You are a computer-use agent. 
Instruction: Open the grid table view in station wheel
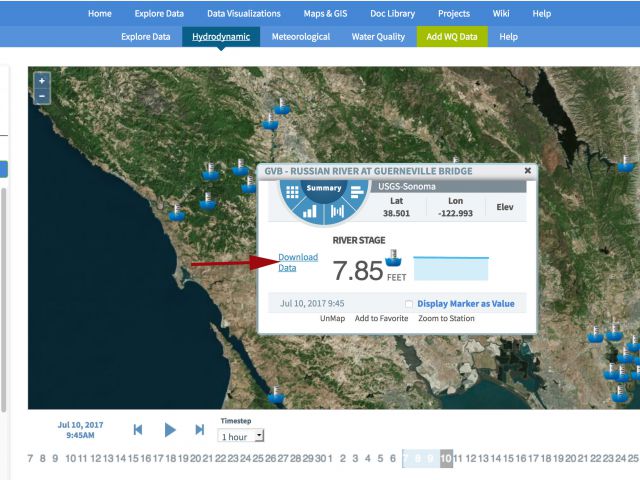(292, 192)
